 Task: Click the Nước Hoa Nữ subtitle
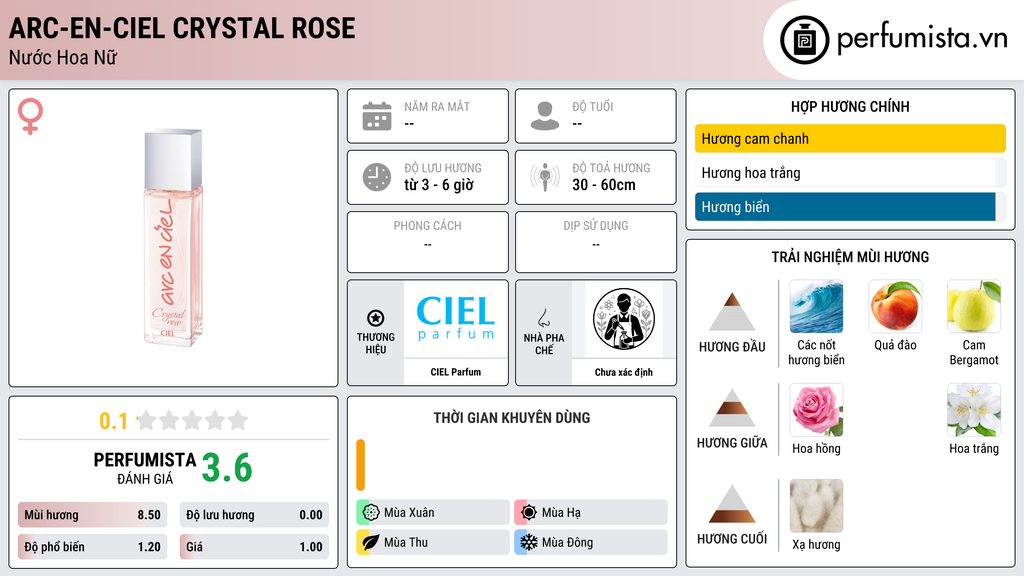click(x=63, y=57)
